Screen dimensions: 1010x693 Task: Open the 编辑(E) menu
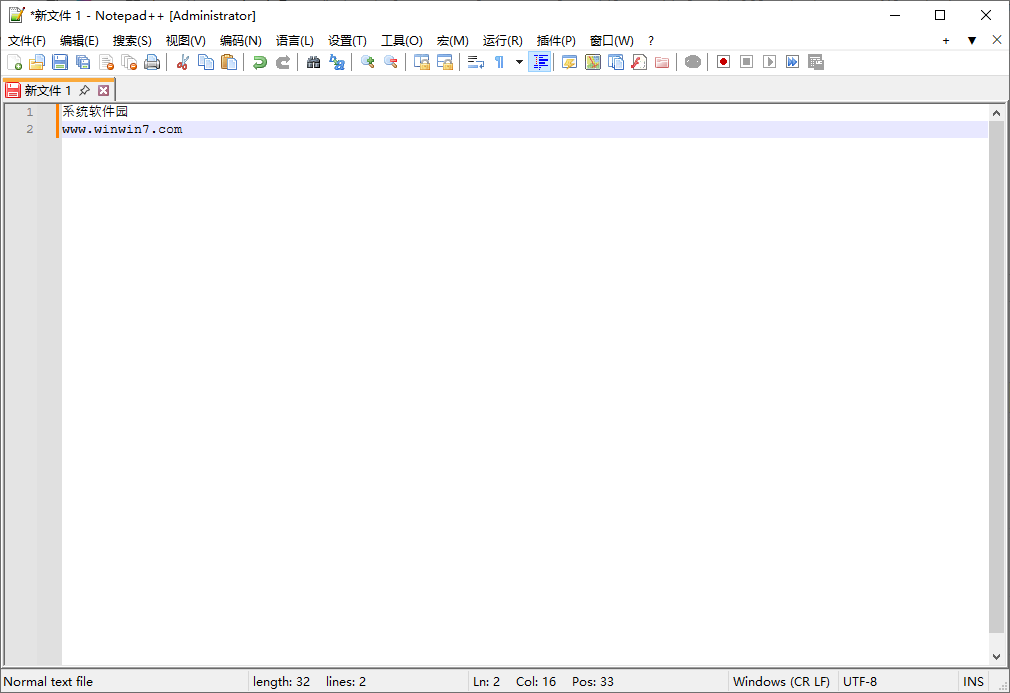coord(79,41)
